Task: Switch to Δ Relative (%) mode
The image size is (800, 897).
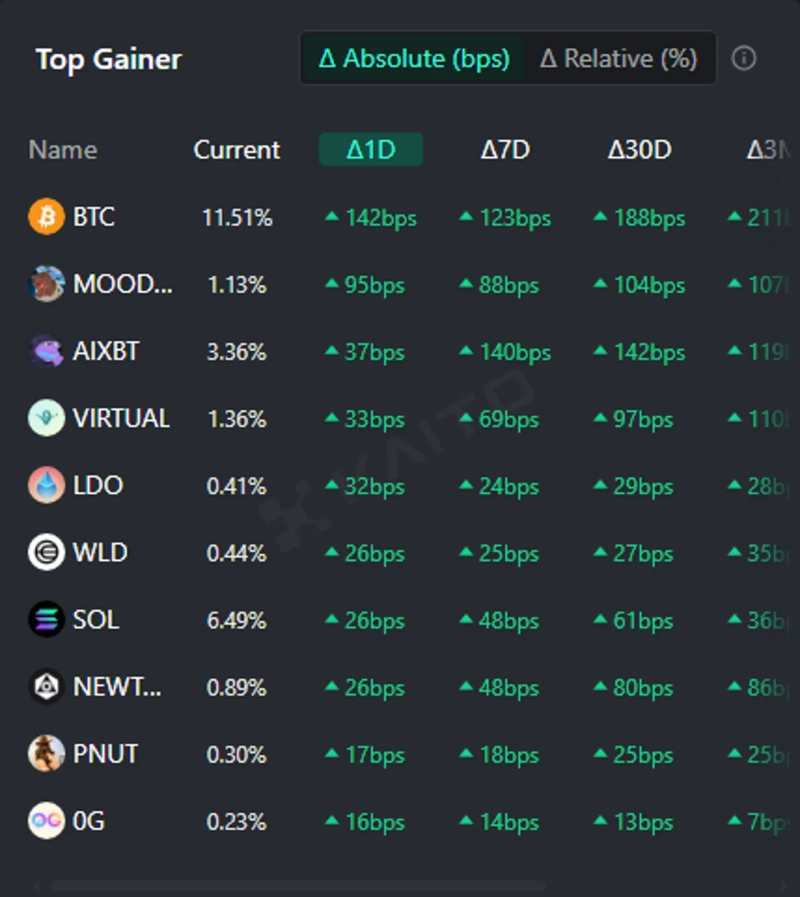Action: click(x=618, y=59)
